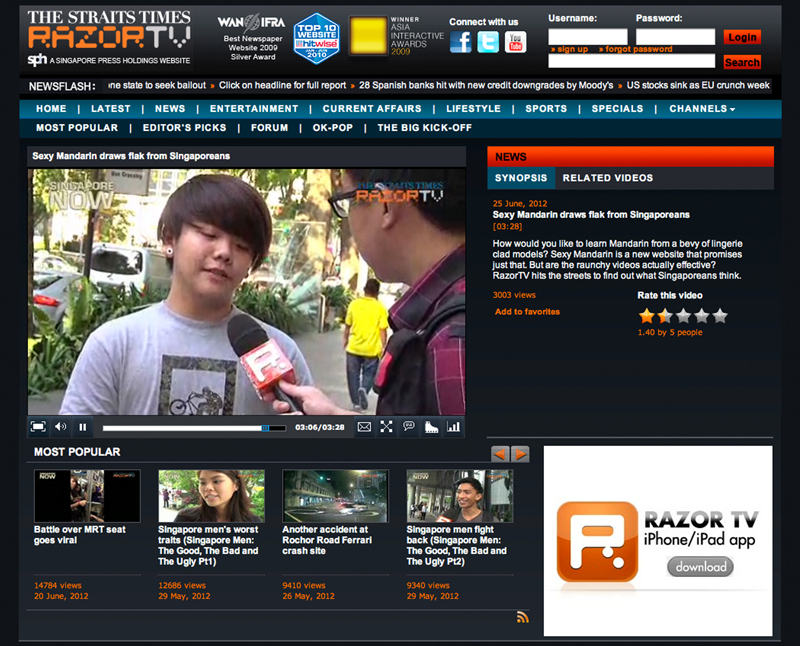Click the expand arrows icon in player

386,427
